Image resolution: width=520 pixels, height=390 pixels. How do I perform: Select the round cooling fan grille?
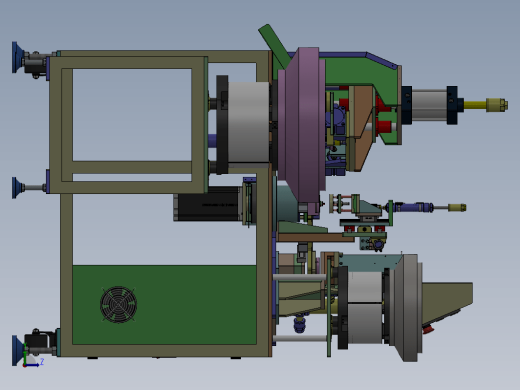[x=118, y=304]
